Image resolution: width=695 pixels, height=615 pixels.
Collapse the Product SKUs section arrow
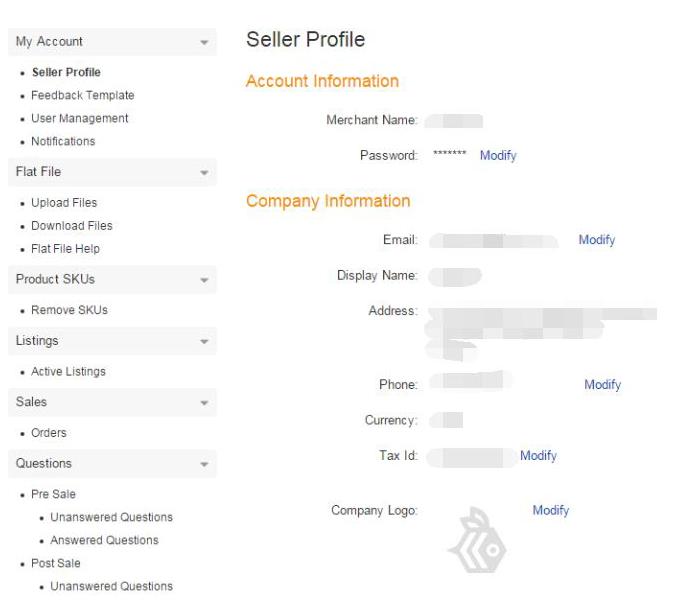pyautogui.click(x=204, y=280)
